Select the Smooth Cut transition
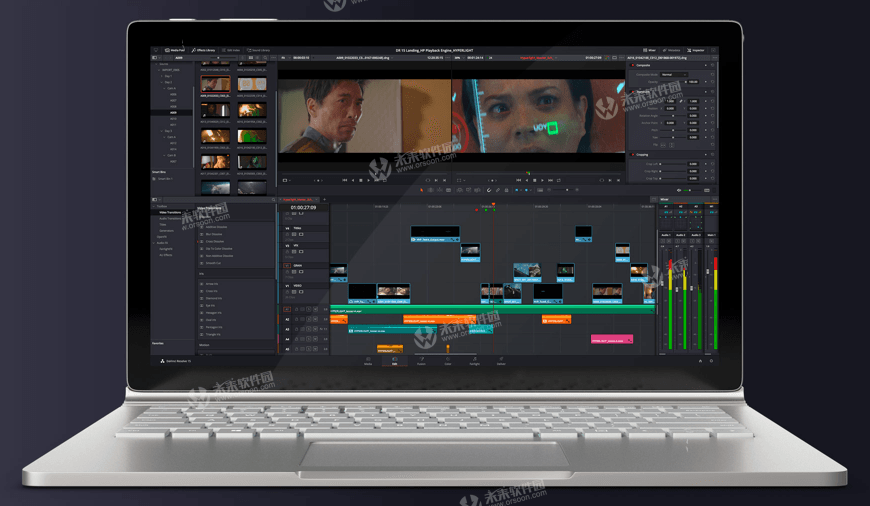The width and height of the screenshot is (870, 506). click(214, 263)
